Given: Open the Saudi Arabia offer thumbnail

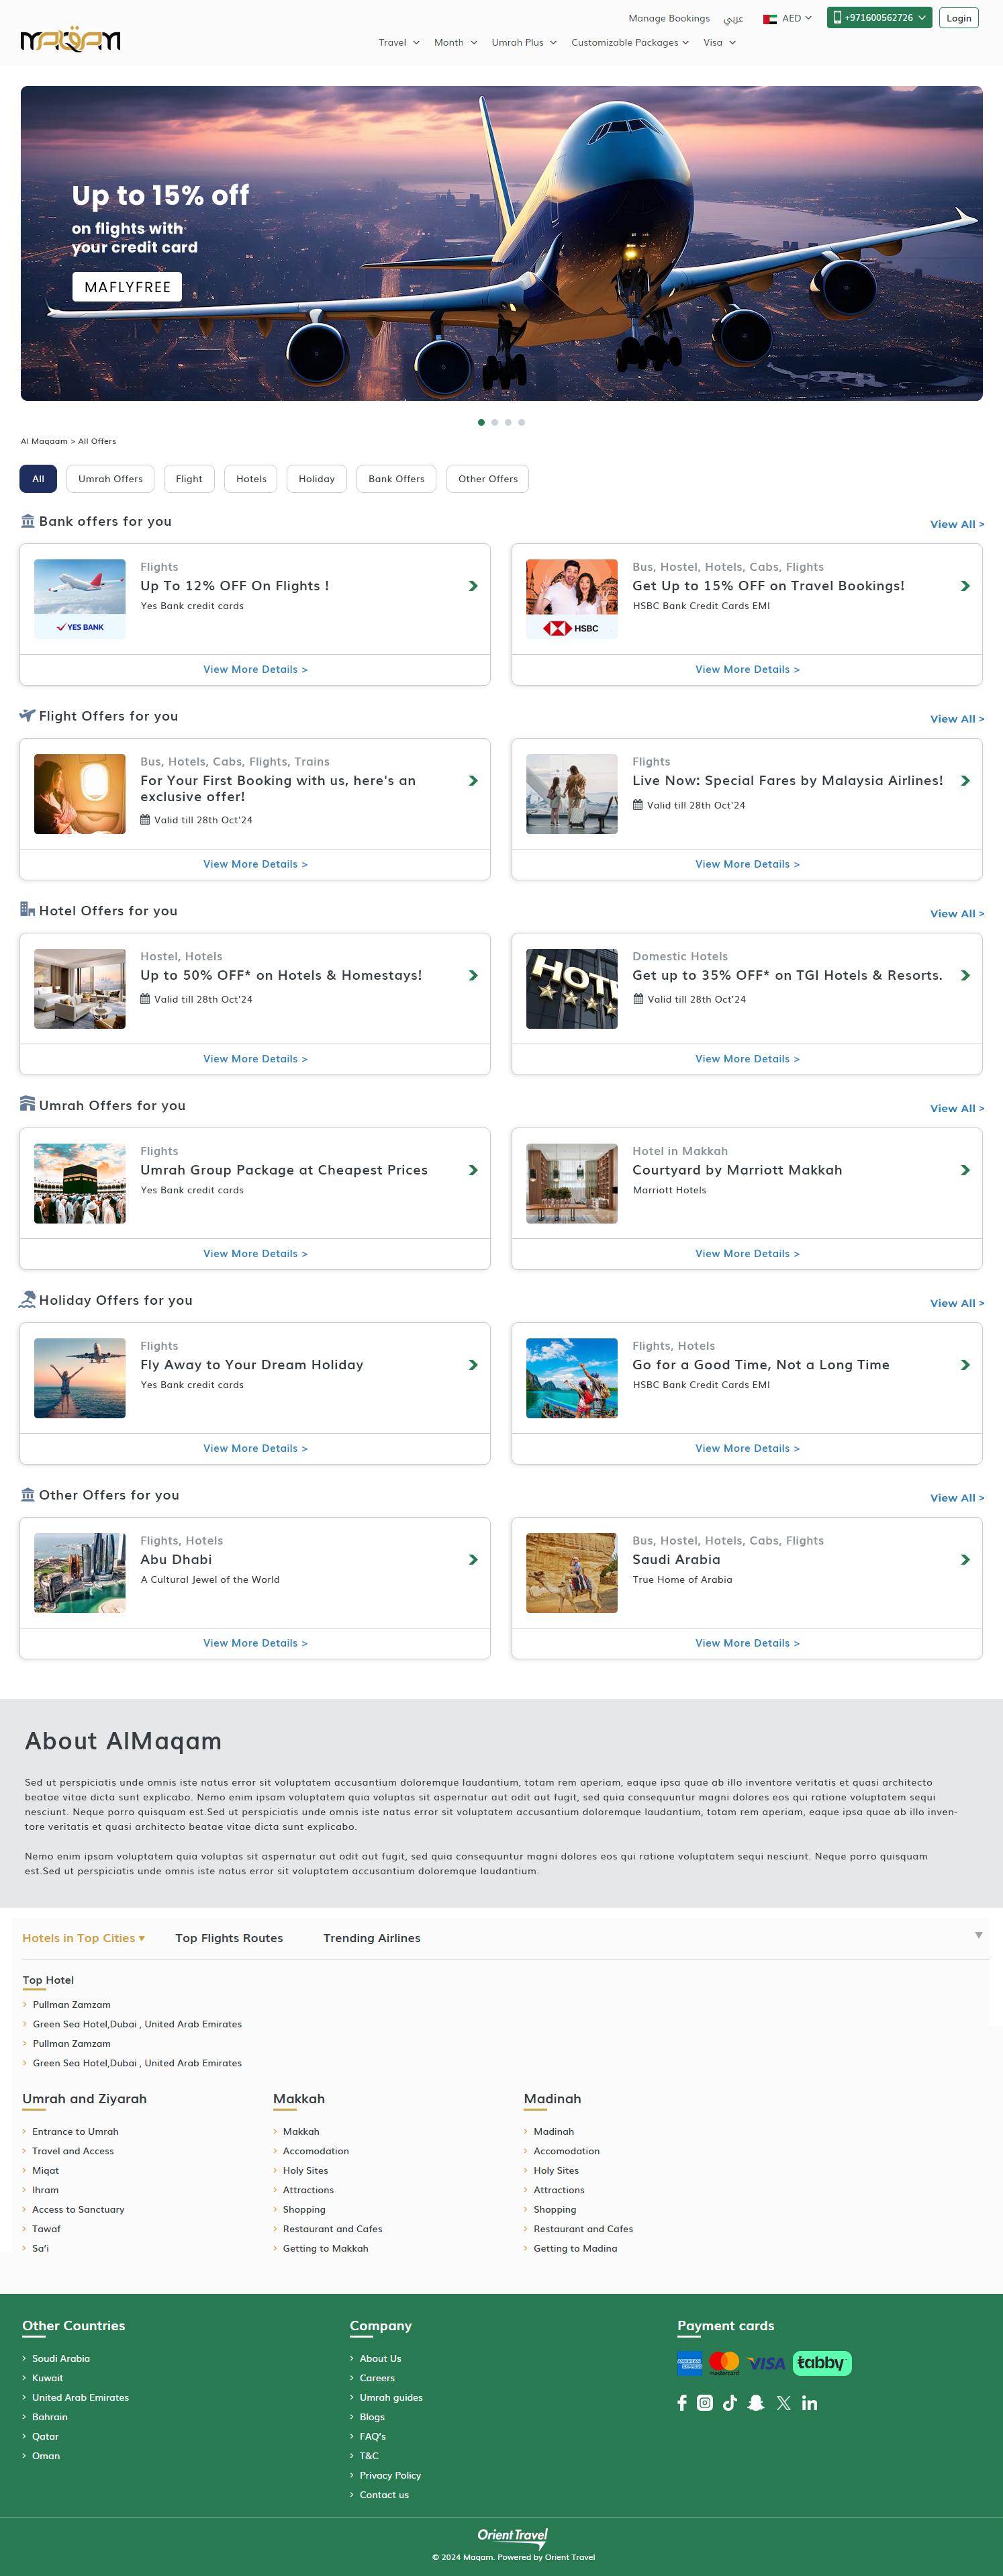Looking at the screenshot, I should coord(572,1572).
